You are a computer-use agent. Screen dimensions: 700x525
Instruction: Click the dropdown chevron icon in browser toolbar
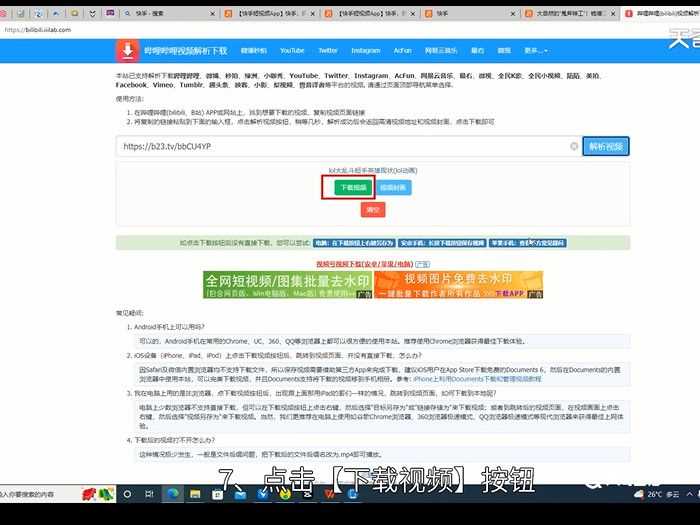pyautogui.click(x=92, y=14)
